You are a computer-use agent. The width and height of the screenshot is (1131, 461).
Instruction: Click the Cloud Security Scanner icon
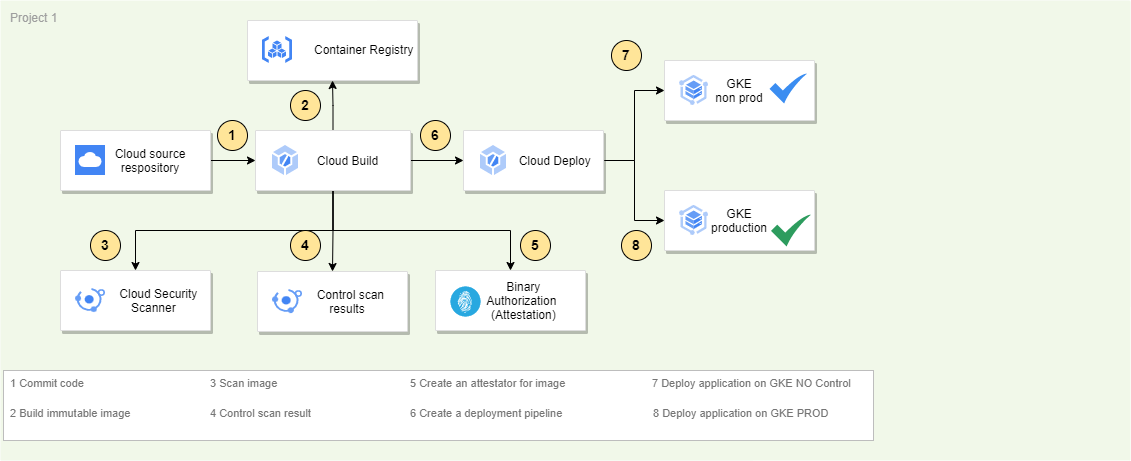point(91,300)
